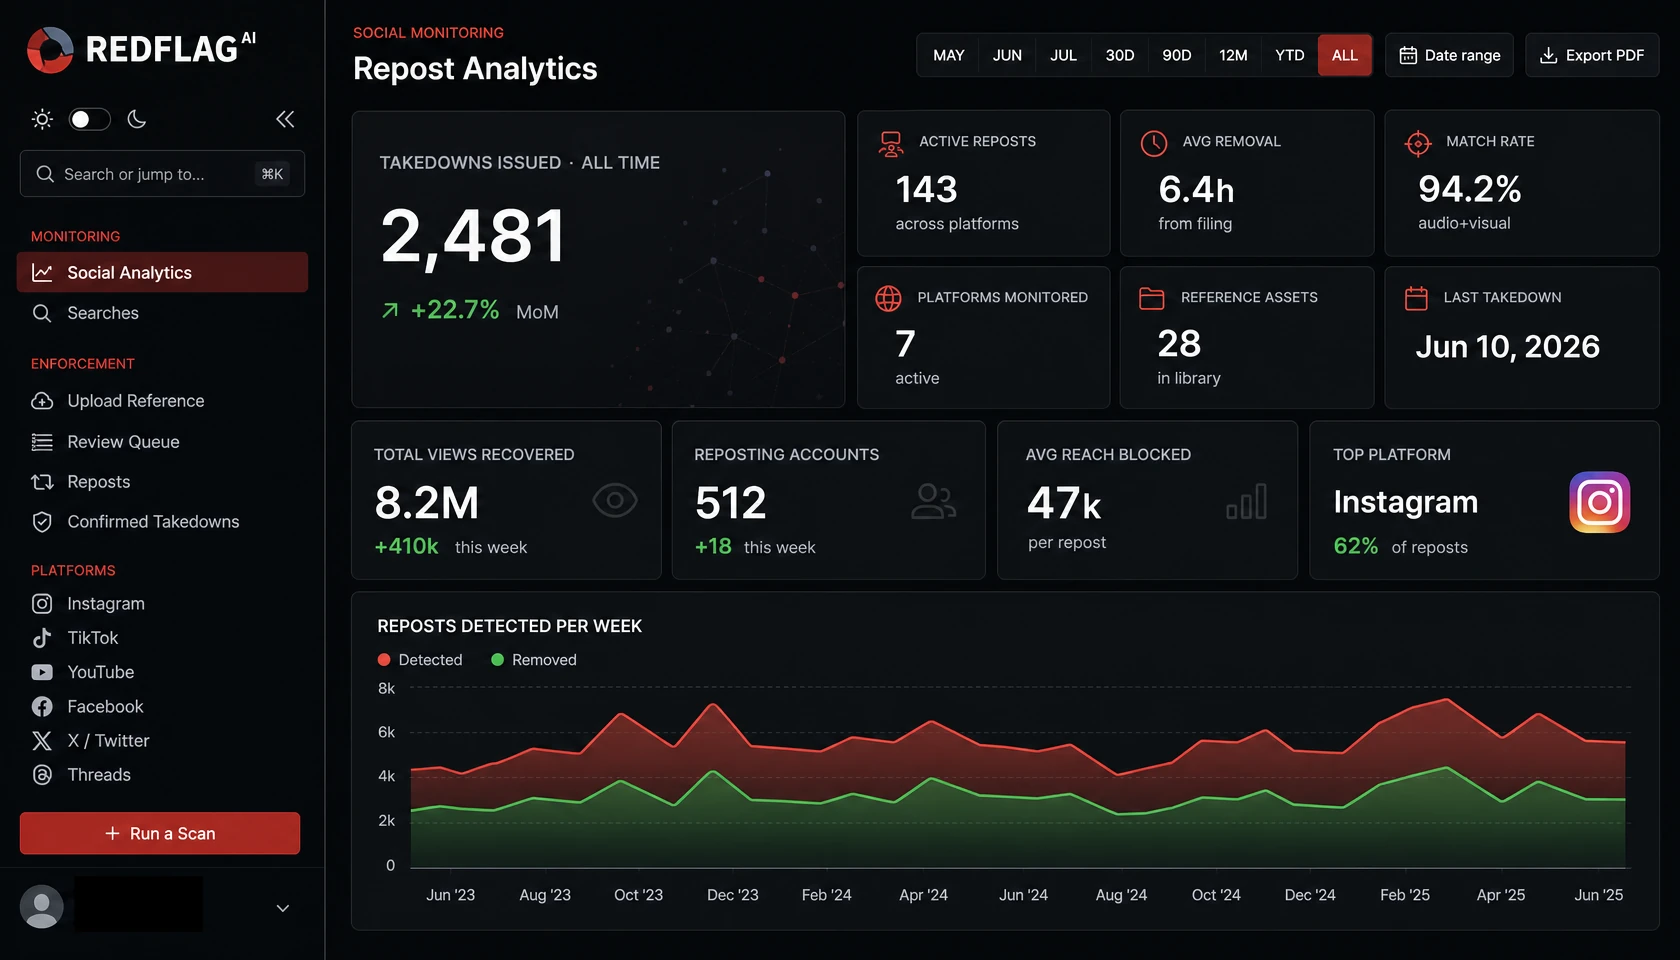Click the Dec '23 axis label
This screenshot has height=960, width=1680.
733,895
